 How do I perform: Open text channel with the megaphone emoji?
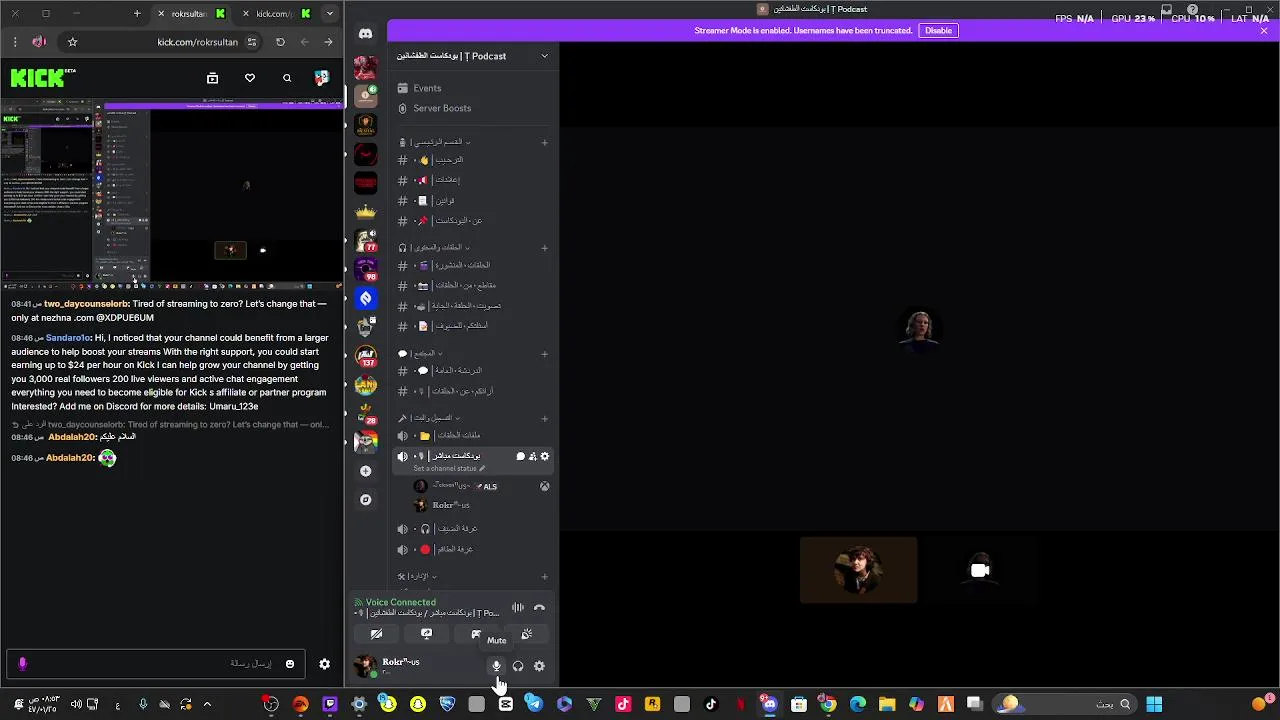coord(473,180)
